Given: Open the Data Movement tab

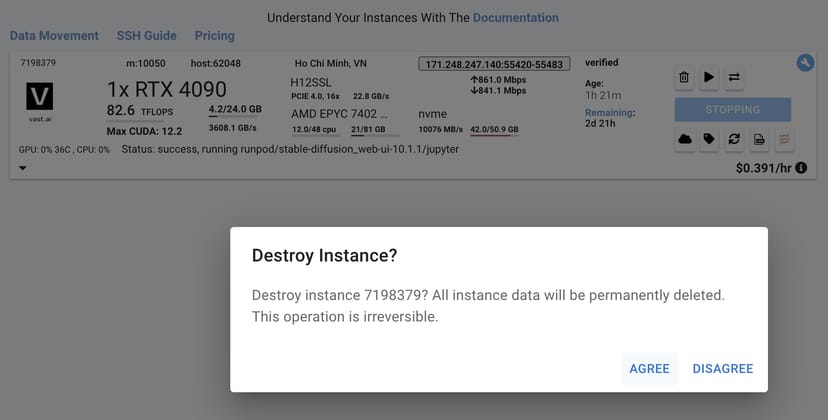Looking at the screenshot, I should click(x=54, y=36).
